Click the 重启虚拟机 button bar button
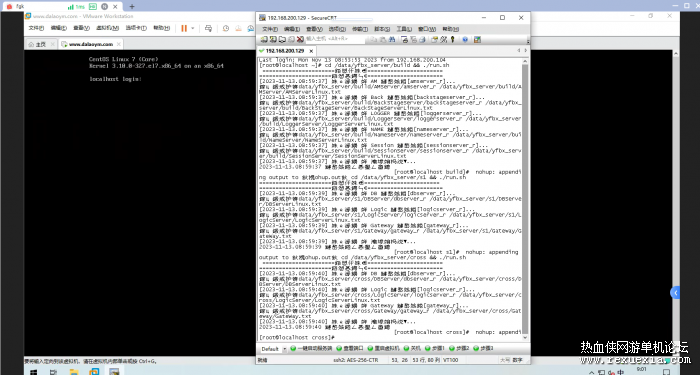Viewport: 700px width, 375px height. tap(384, 348)
